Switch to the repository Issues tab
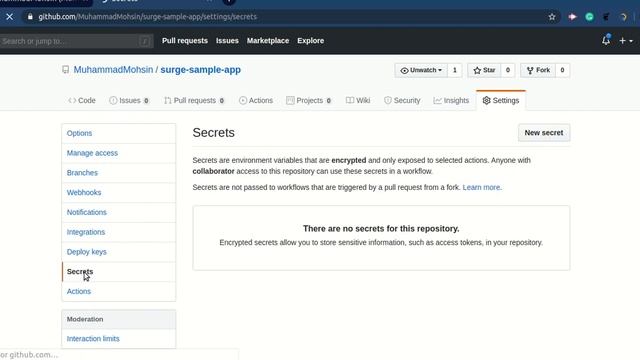 [x=129, y=100]
